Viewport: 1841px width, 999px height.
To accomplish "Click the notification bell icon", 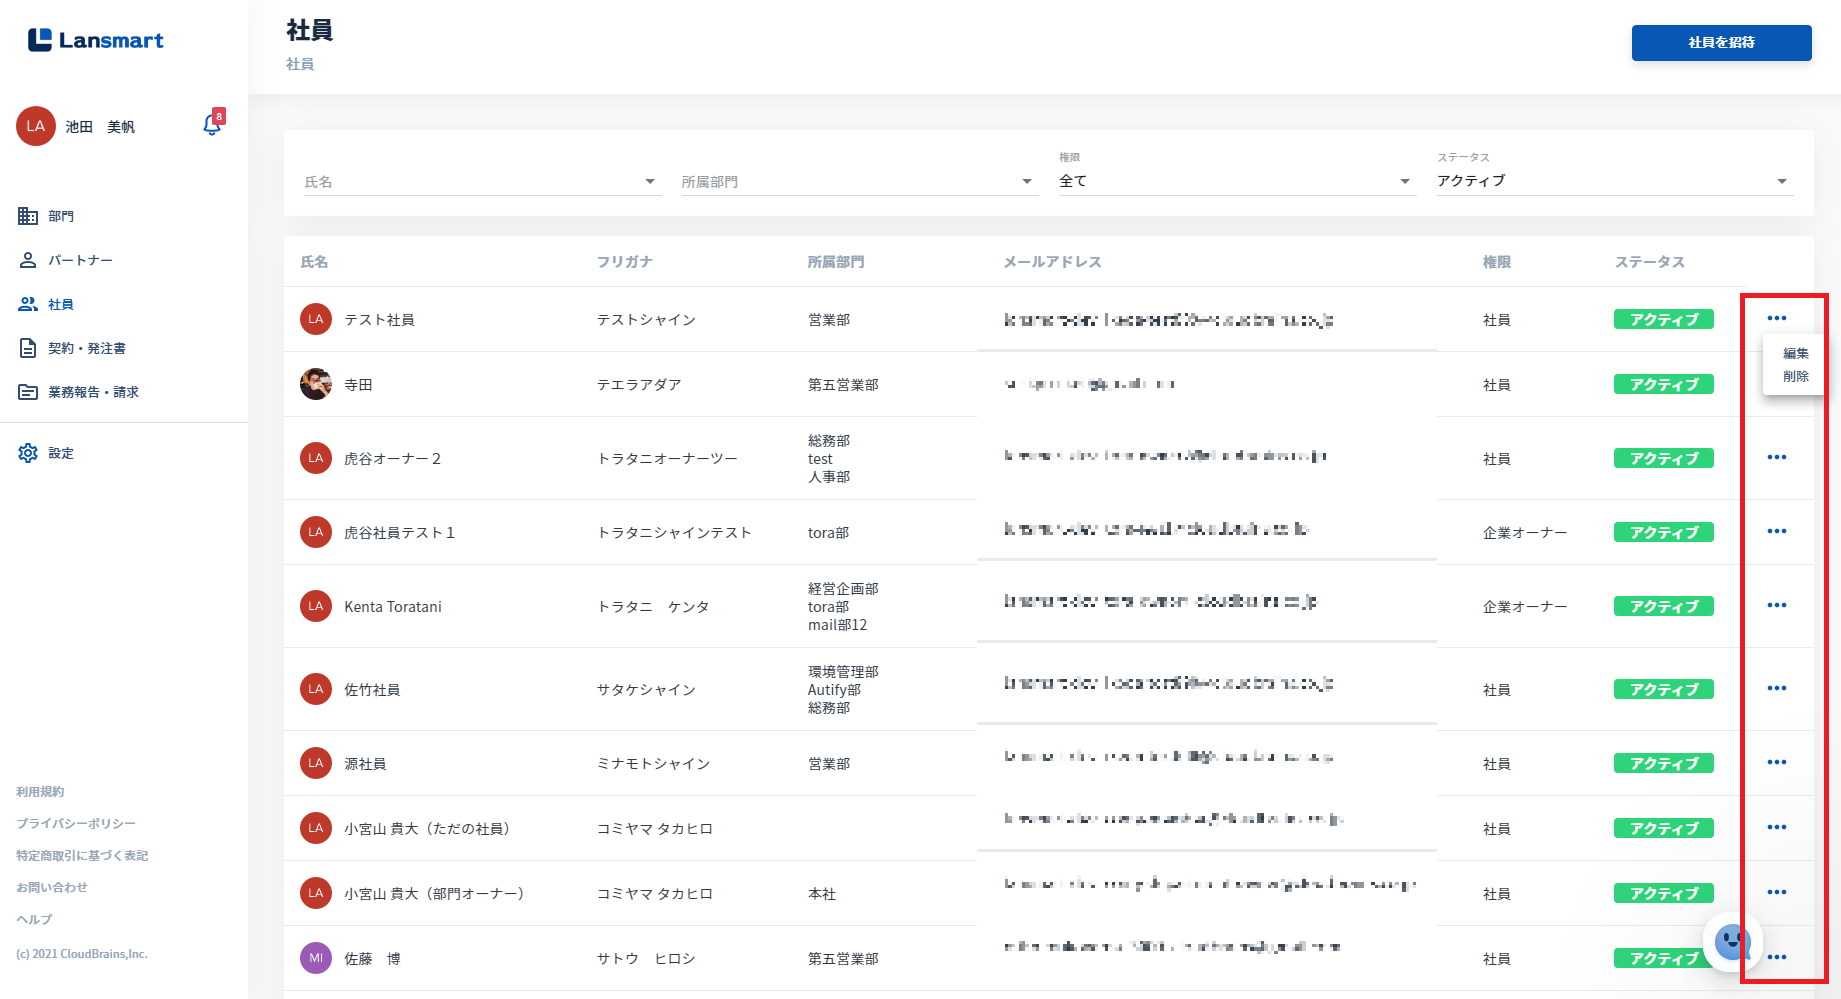I will (x=212, y=125).
